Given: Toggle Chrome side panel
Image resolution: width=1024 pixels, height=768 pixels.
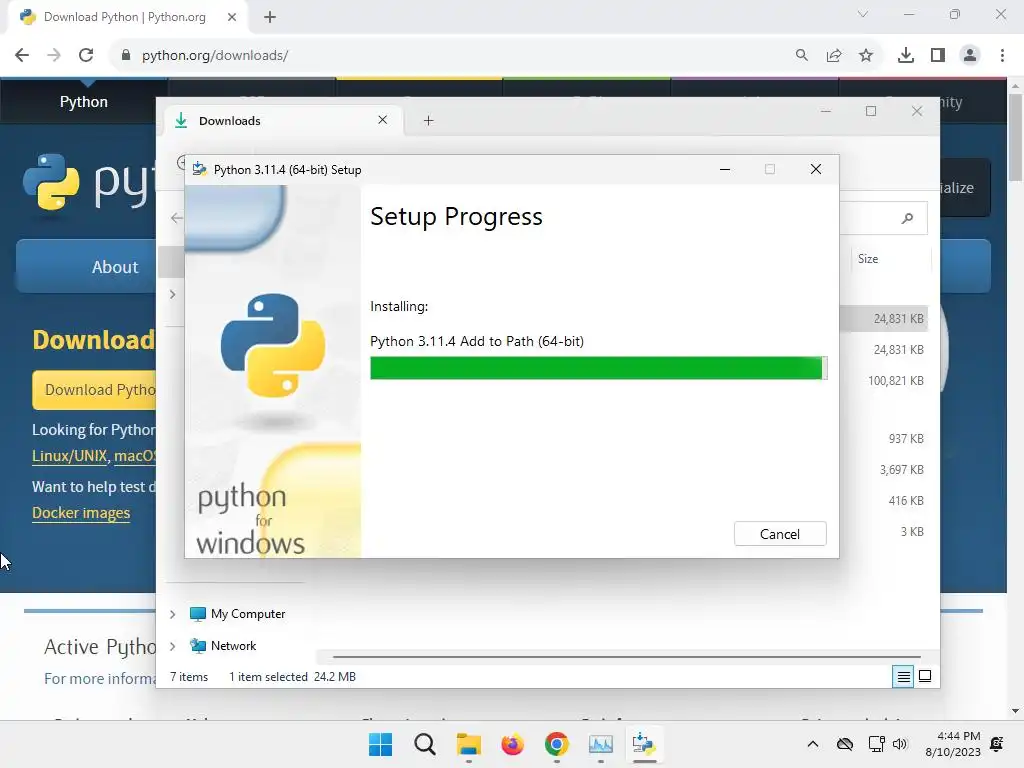Looking at the screenshot, I should pyautogui.click(x=938, y=55).
